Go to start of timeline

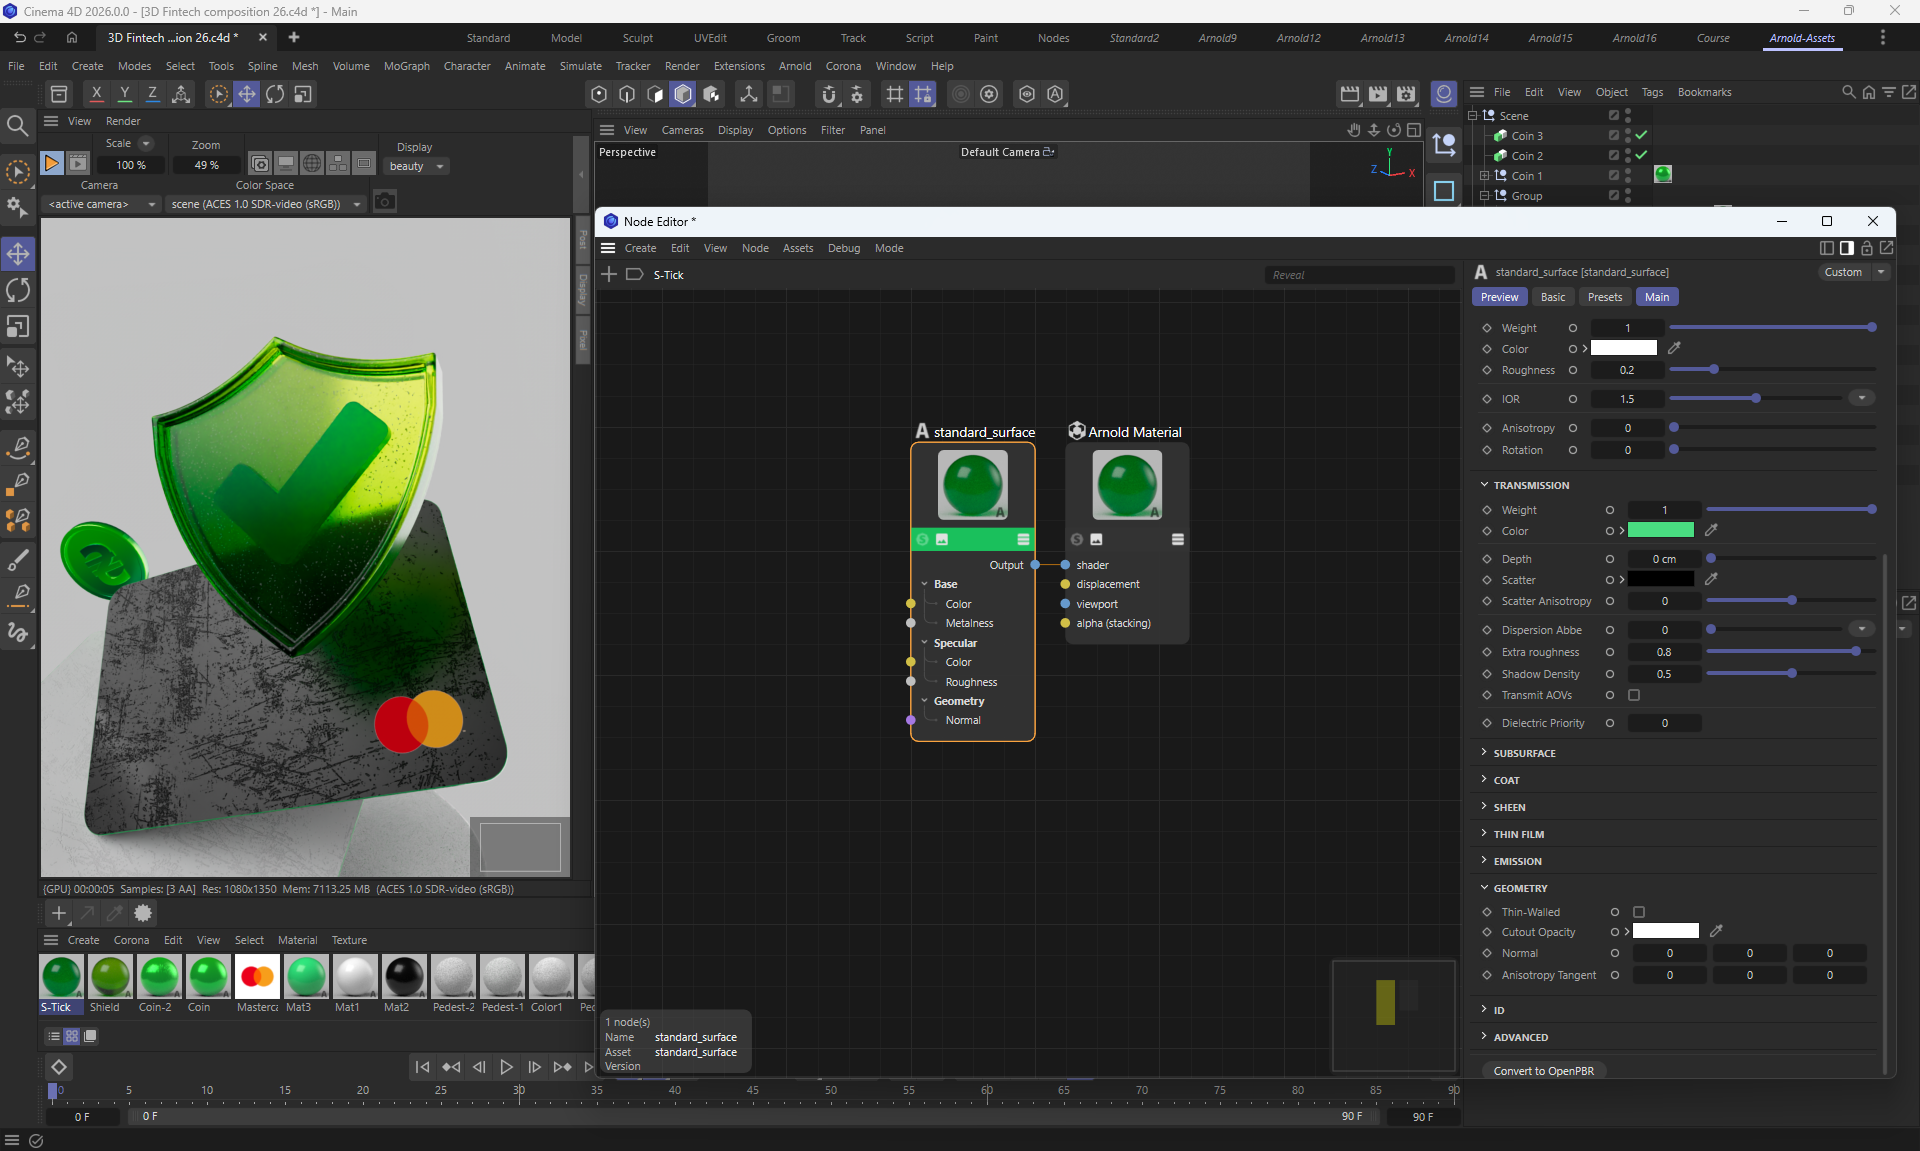click(x=422, y=1067)
